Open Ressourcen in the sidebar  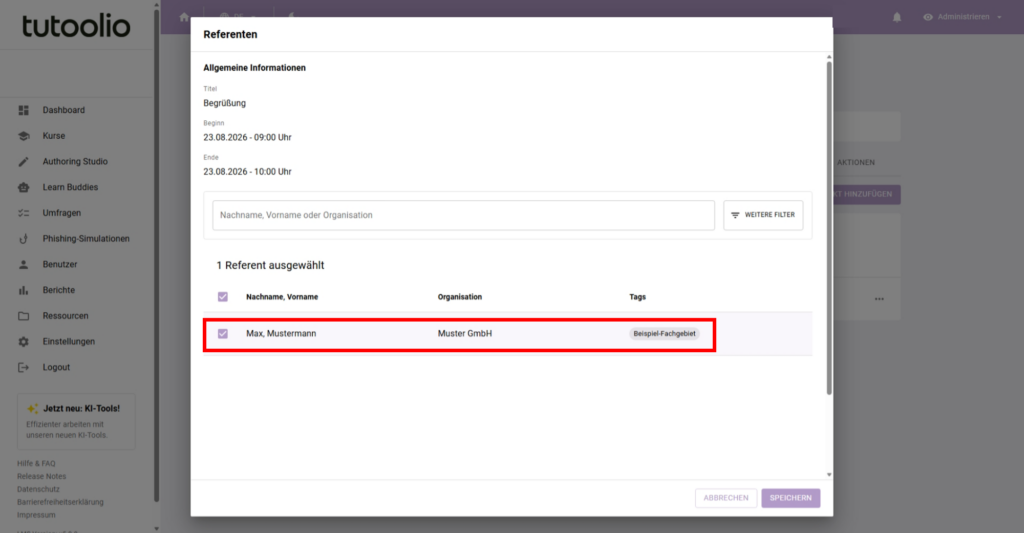[65, 316]
